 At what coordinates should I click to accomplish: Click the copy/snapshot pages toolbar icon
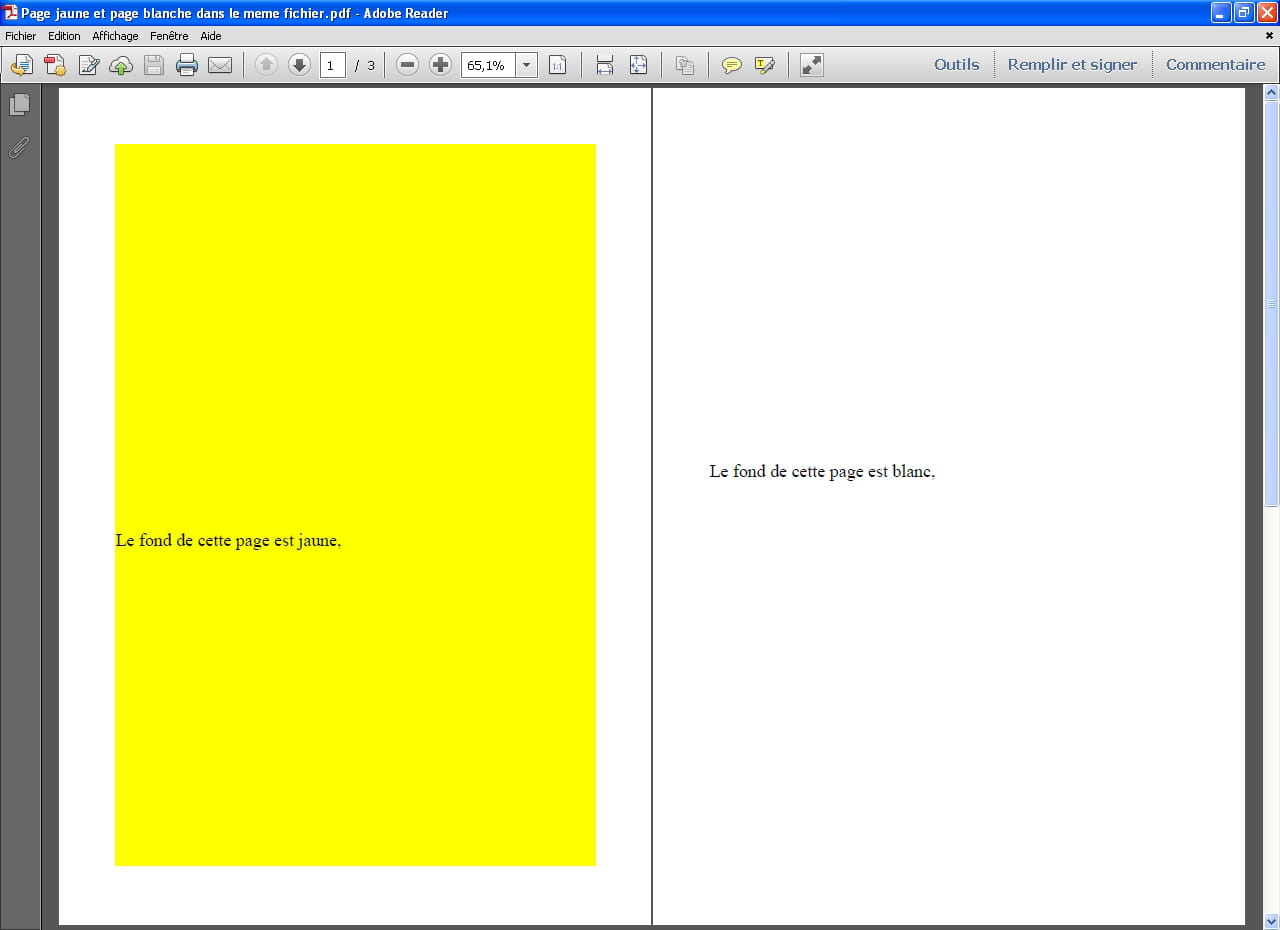(685, 65)
